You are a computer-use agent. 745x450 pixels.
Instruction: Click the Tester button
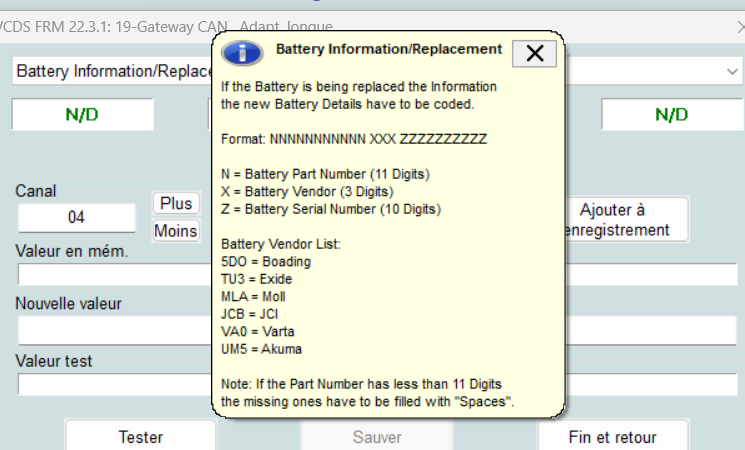click(141, 437)
